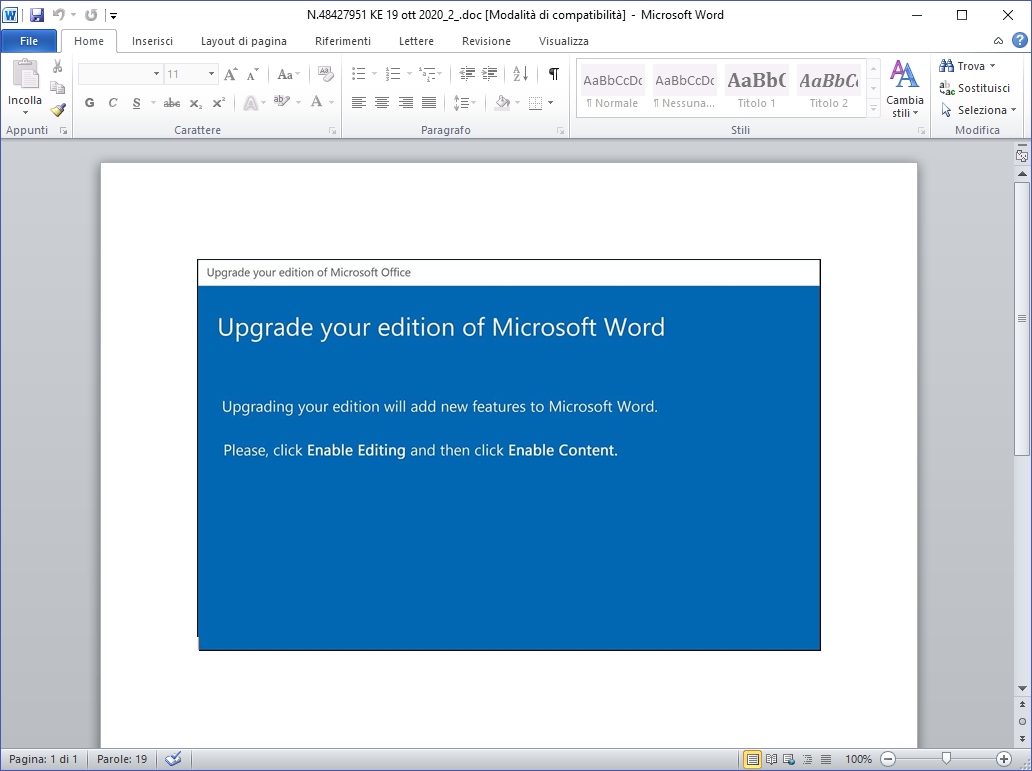Viewport: 1032px width, 771px height.
Task: Open the underline style dropdown arrow
Action: click(x=153, y=103)
